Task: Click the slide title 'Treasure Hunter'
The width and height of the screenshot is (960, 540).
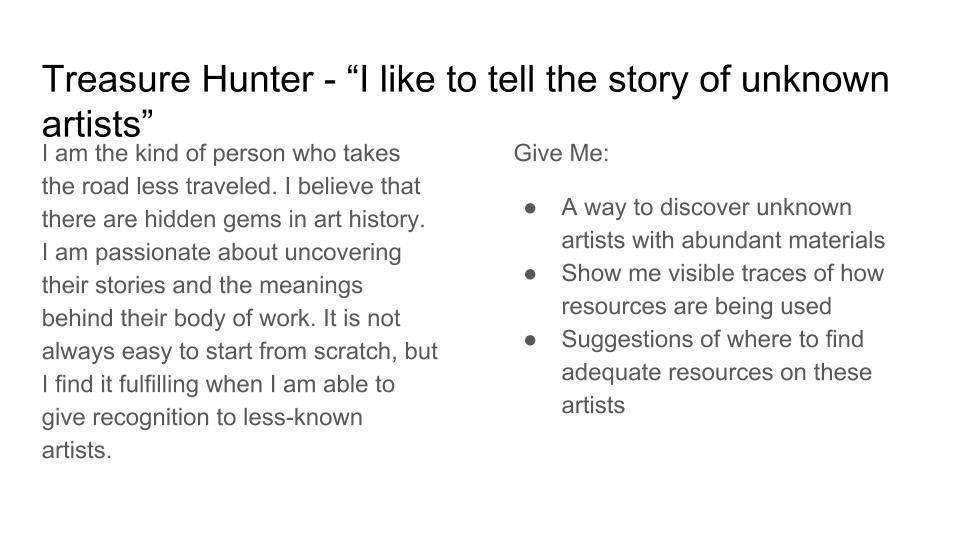Action: coord(178,80)
